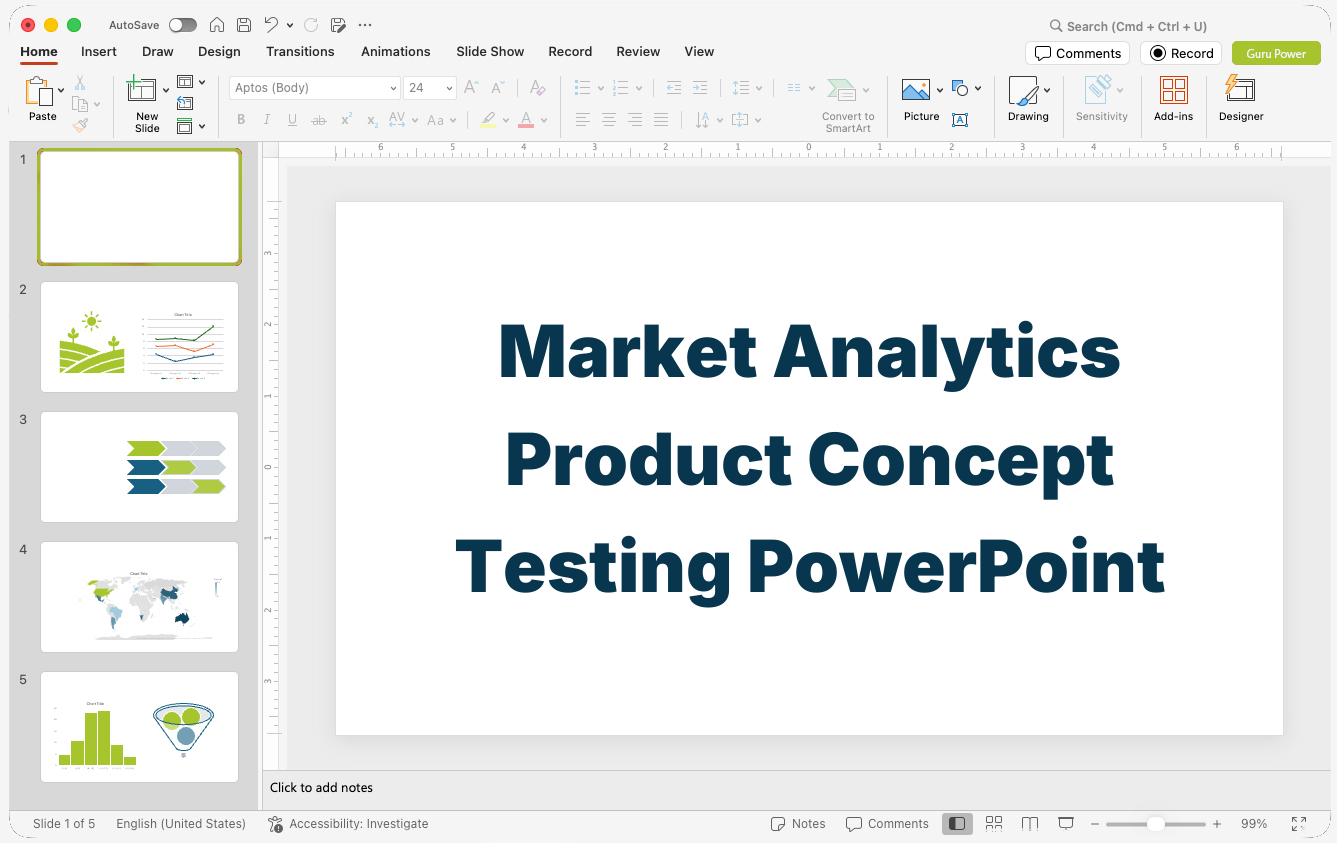Click English (United States) language indicator
Viewport: 1337px width, 843px height.
(x=181, y=823)
